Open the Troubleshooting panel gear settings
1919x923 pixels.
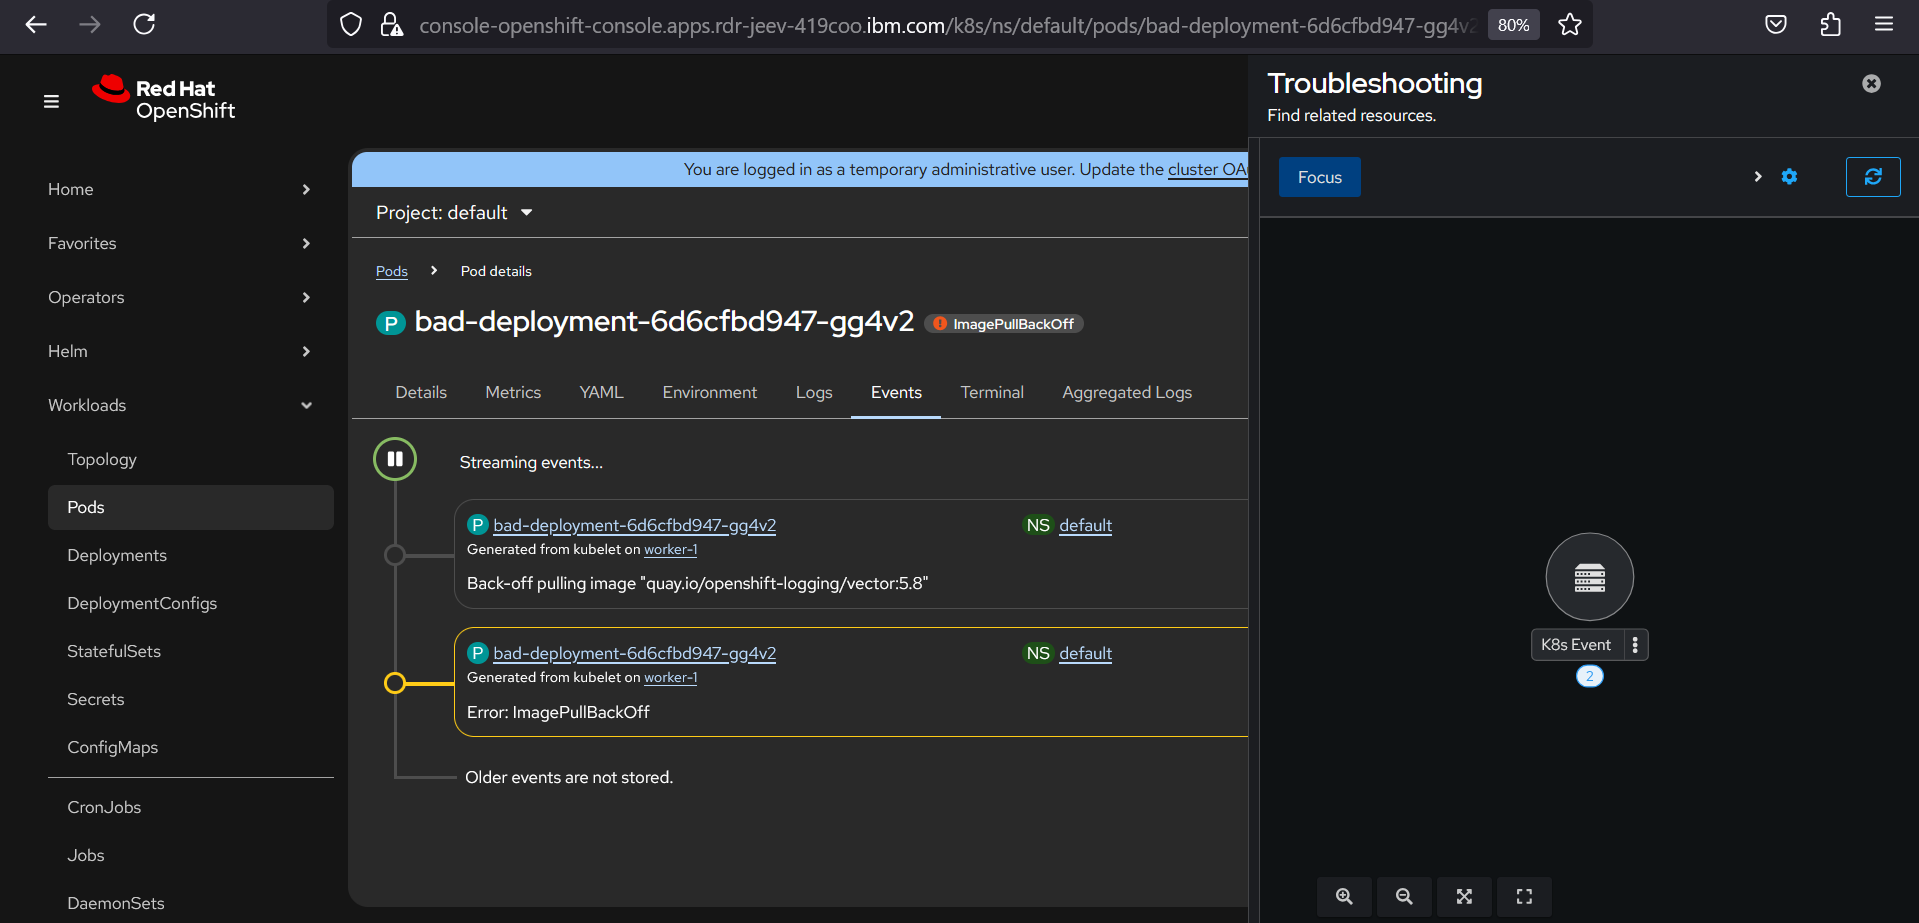pos(1789,177)
